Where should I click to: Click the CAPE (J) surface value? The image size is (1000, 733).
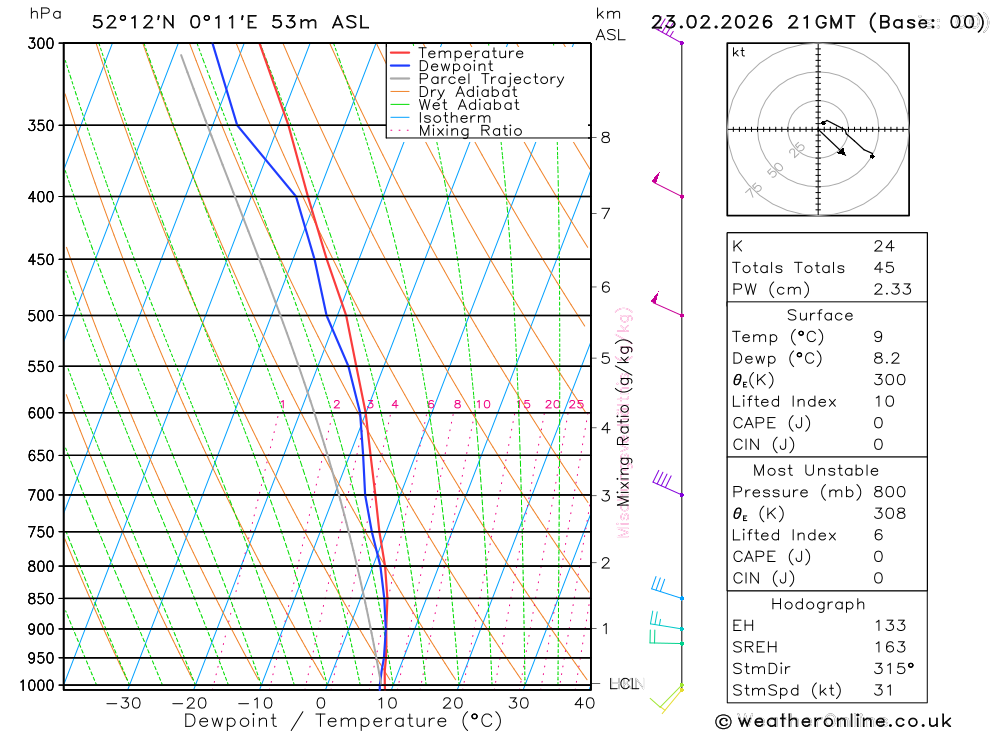coord(878,423)
